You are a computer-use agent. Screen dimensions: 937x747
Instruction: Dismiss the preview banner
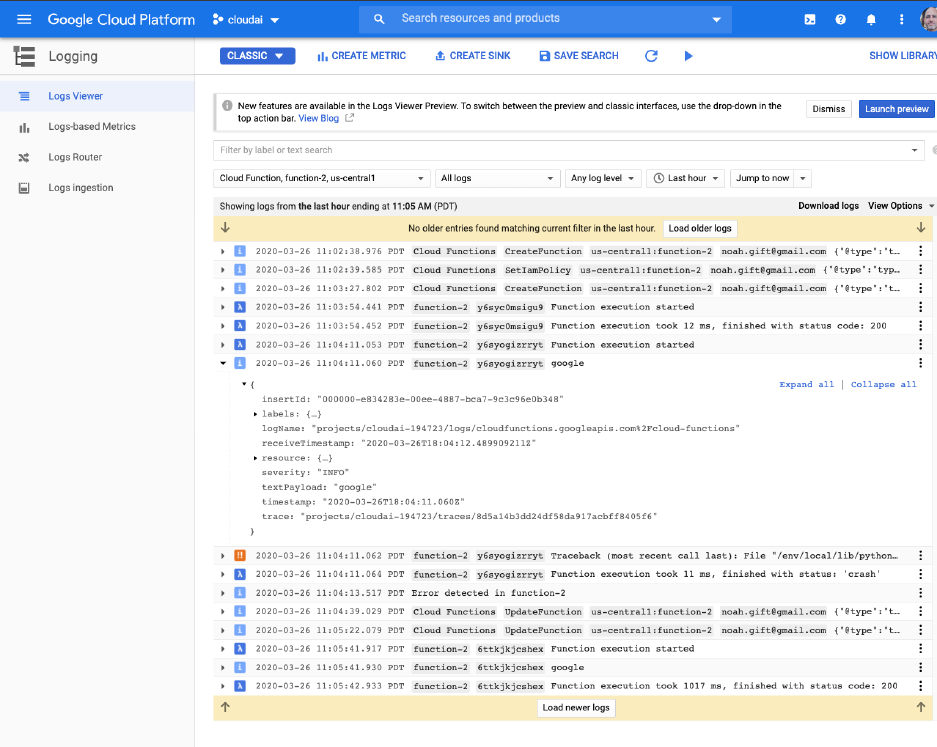(x=828, y=109)
